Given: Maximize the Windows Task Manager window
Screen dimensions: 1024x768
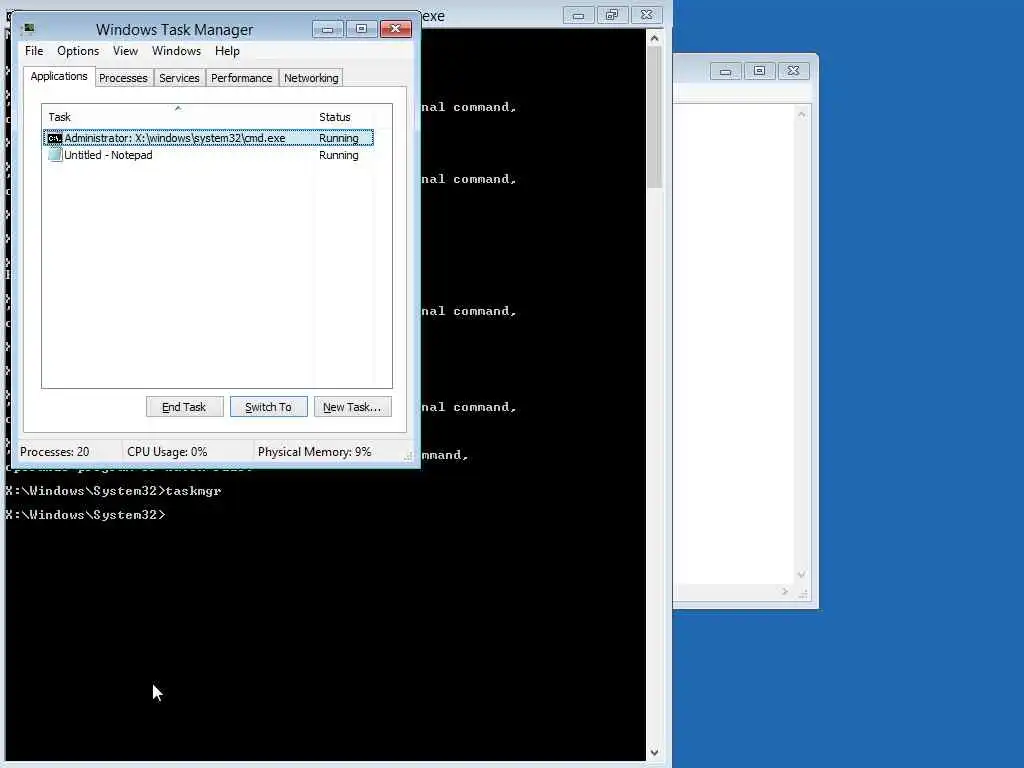Looking at the screenshot, I should (361, 29).
